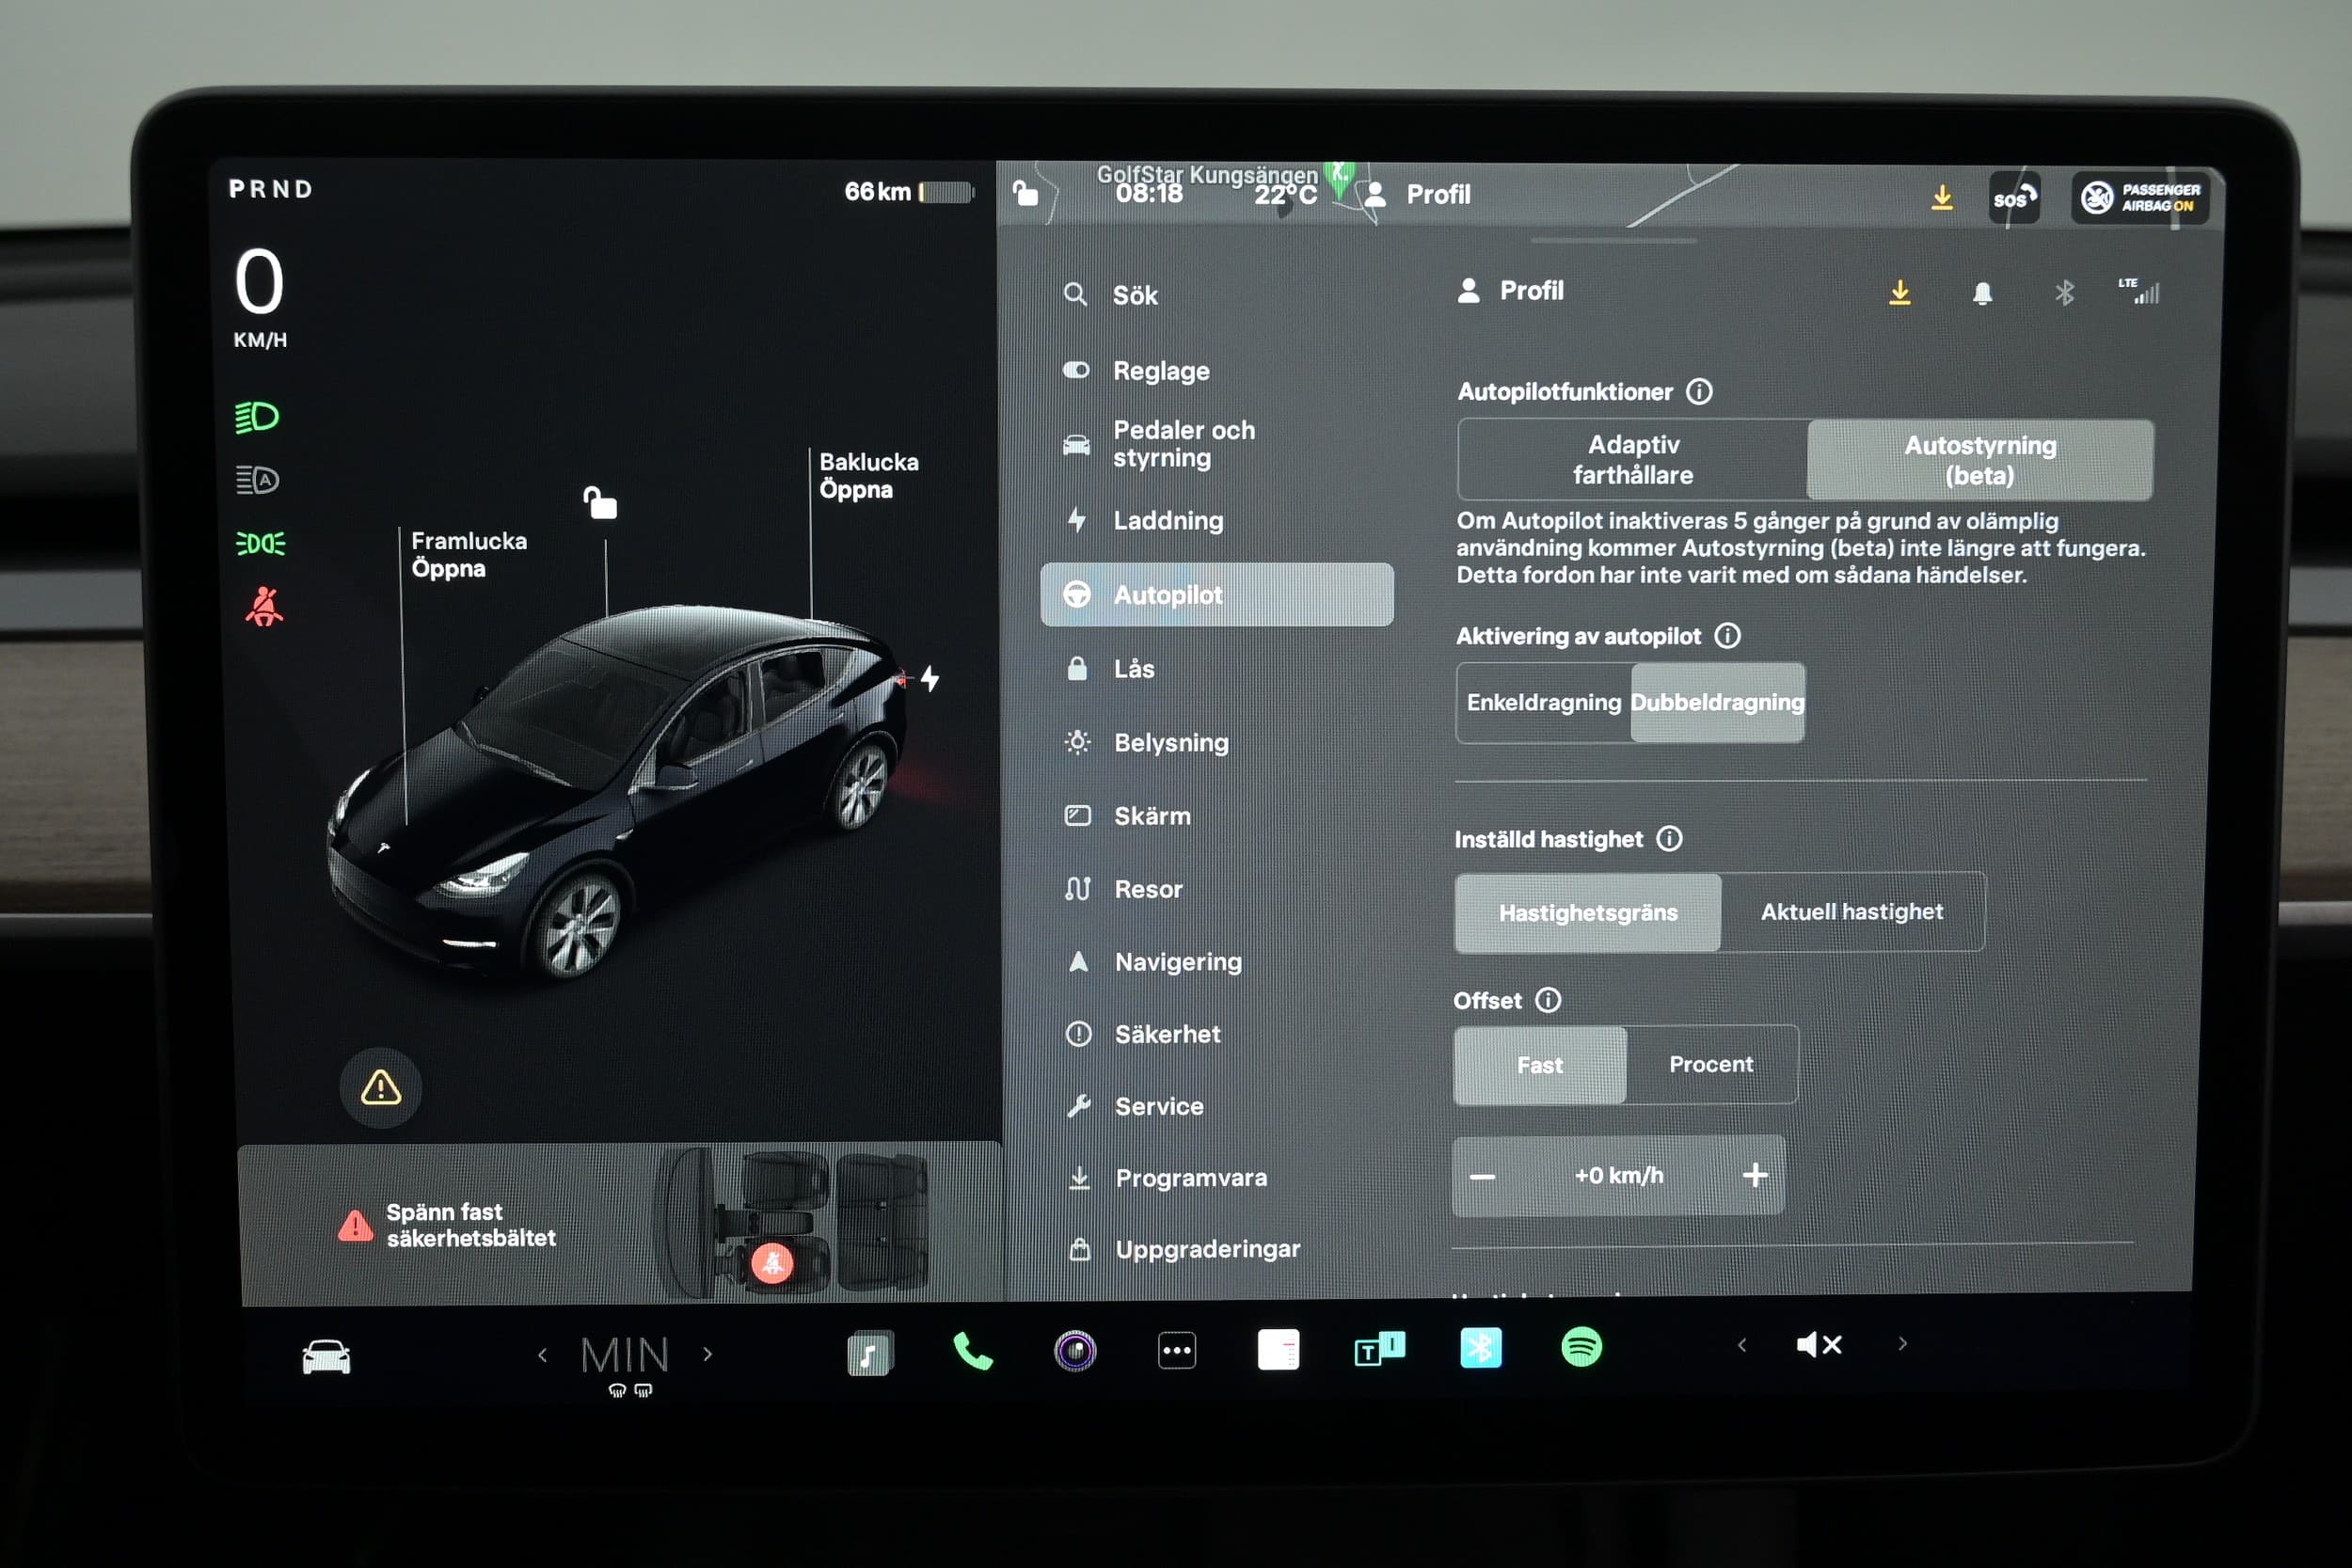The height and width of the screenshot is (1568, 2352).
Task: Open the all apps three-dot launcher
Action: coord(1177,1350)
